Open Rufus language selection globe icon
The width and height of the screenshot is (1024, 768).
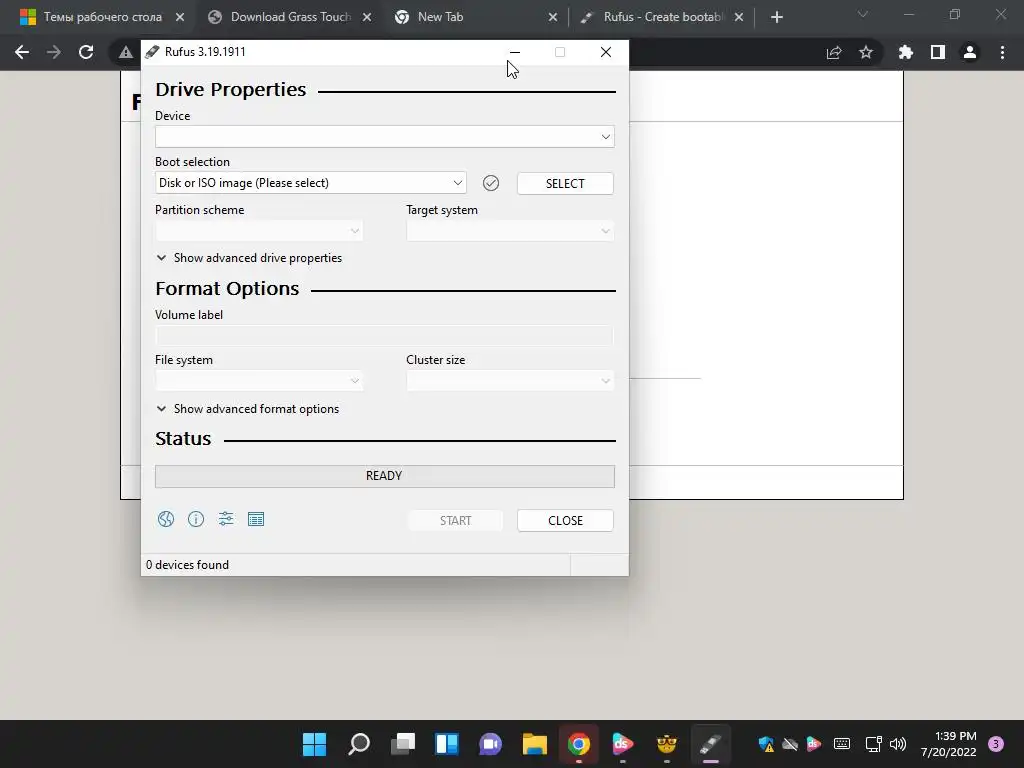tap(166, 519)
